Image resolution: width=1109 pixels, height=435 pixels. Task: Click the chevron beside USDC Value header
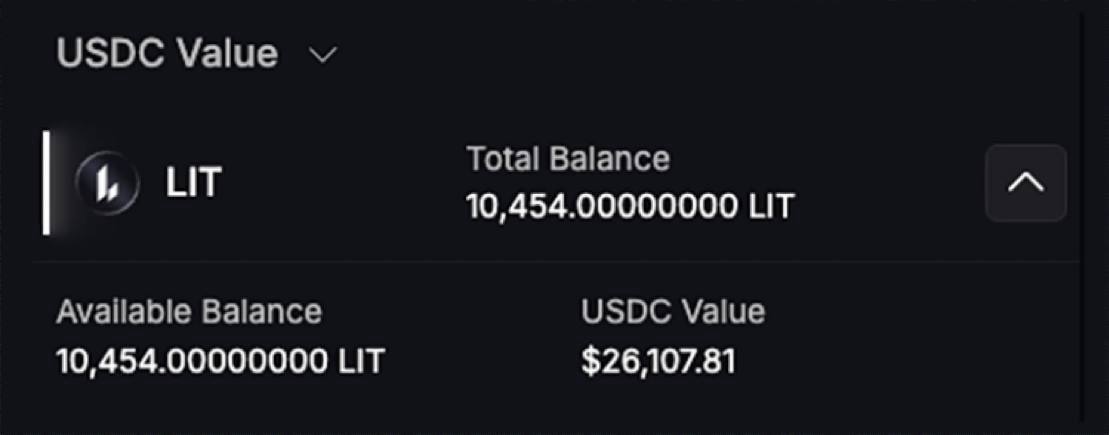[323, 56]
